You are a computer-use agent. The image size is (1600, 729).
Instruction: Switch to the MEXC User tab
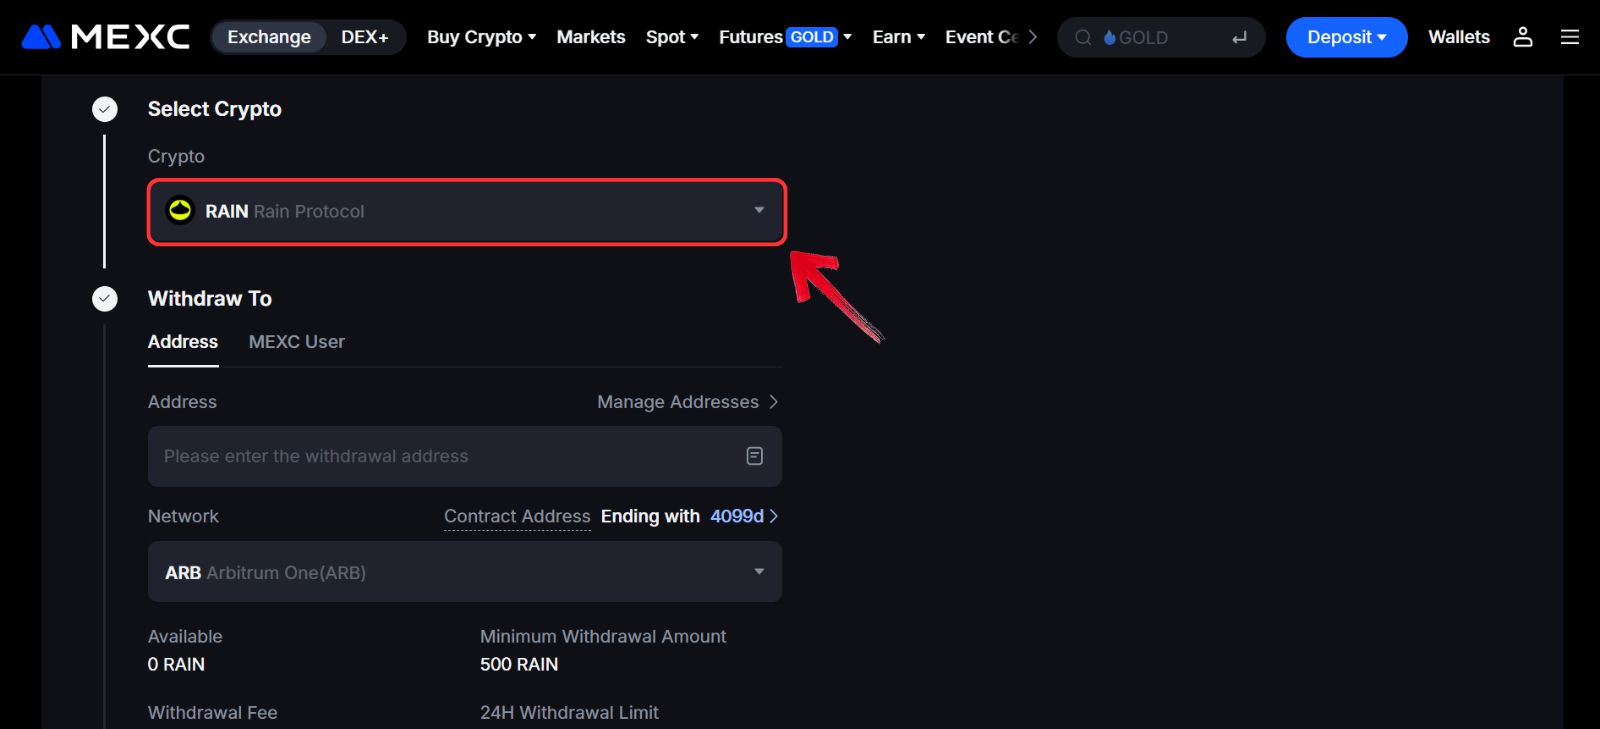[x=296, y=342]
